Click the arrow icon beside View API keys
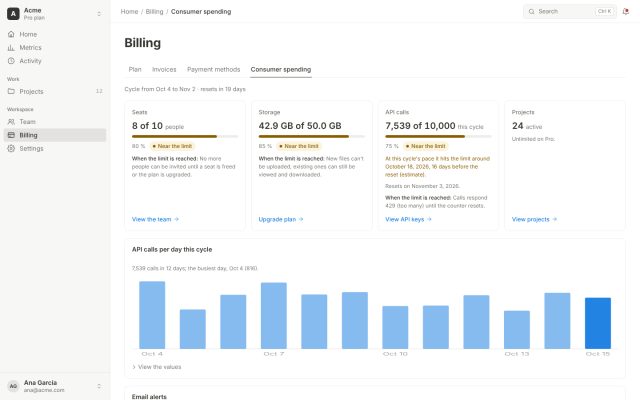The width and height of the screenshot is (640, 400). tap(429, 219)
